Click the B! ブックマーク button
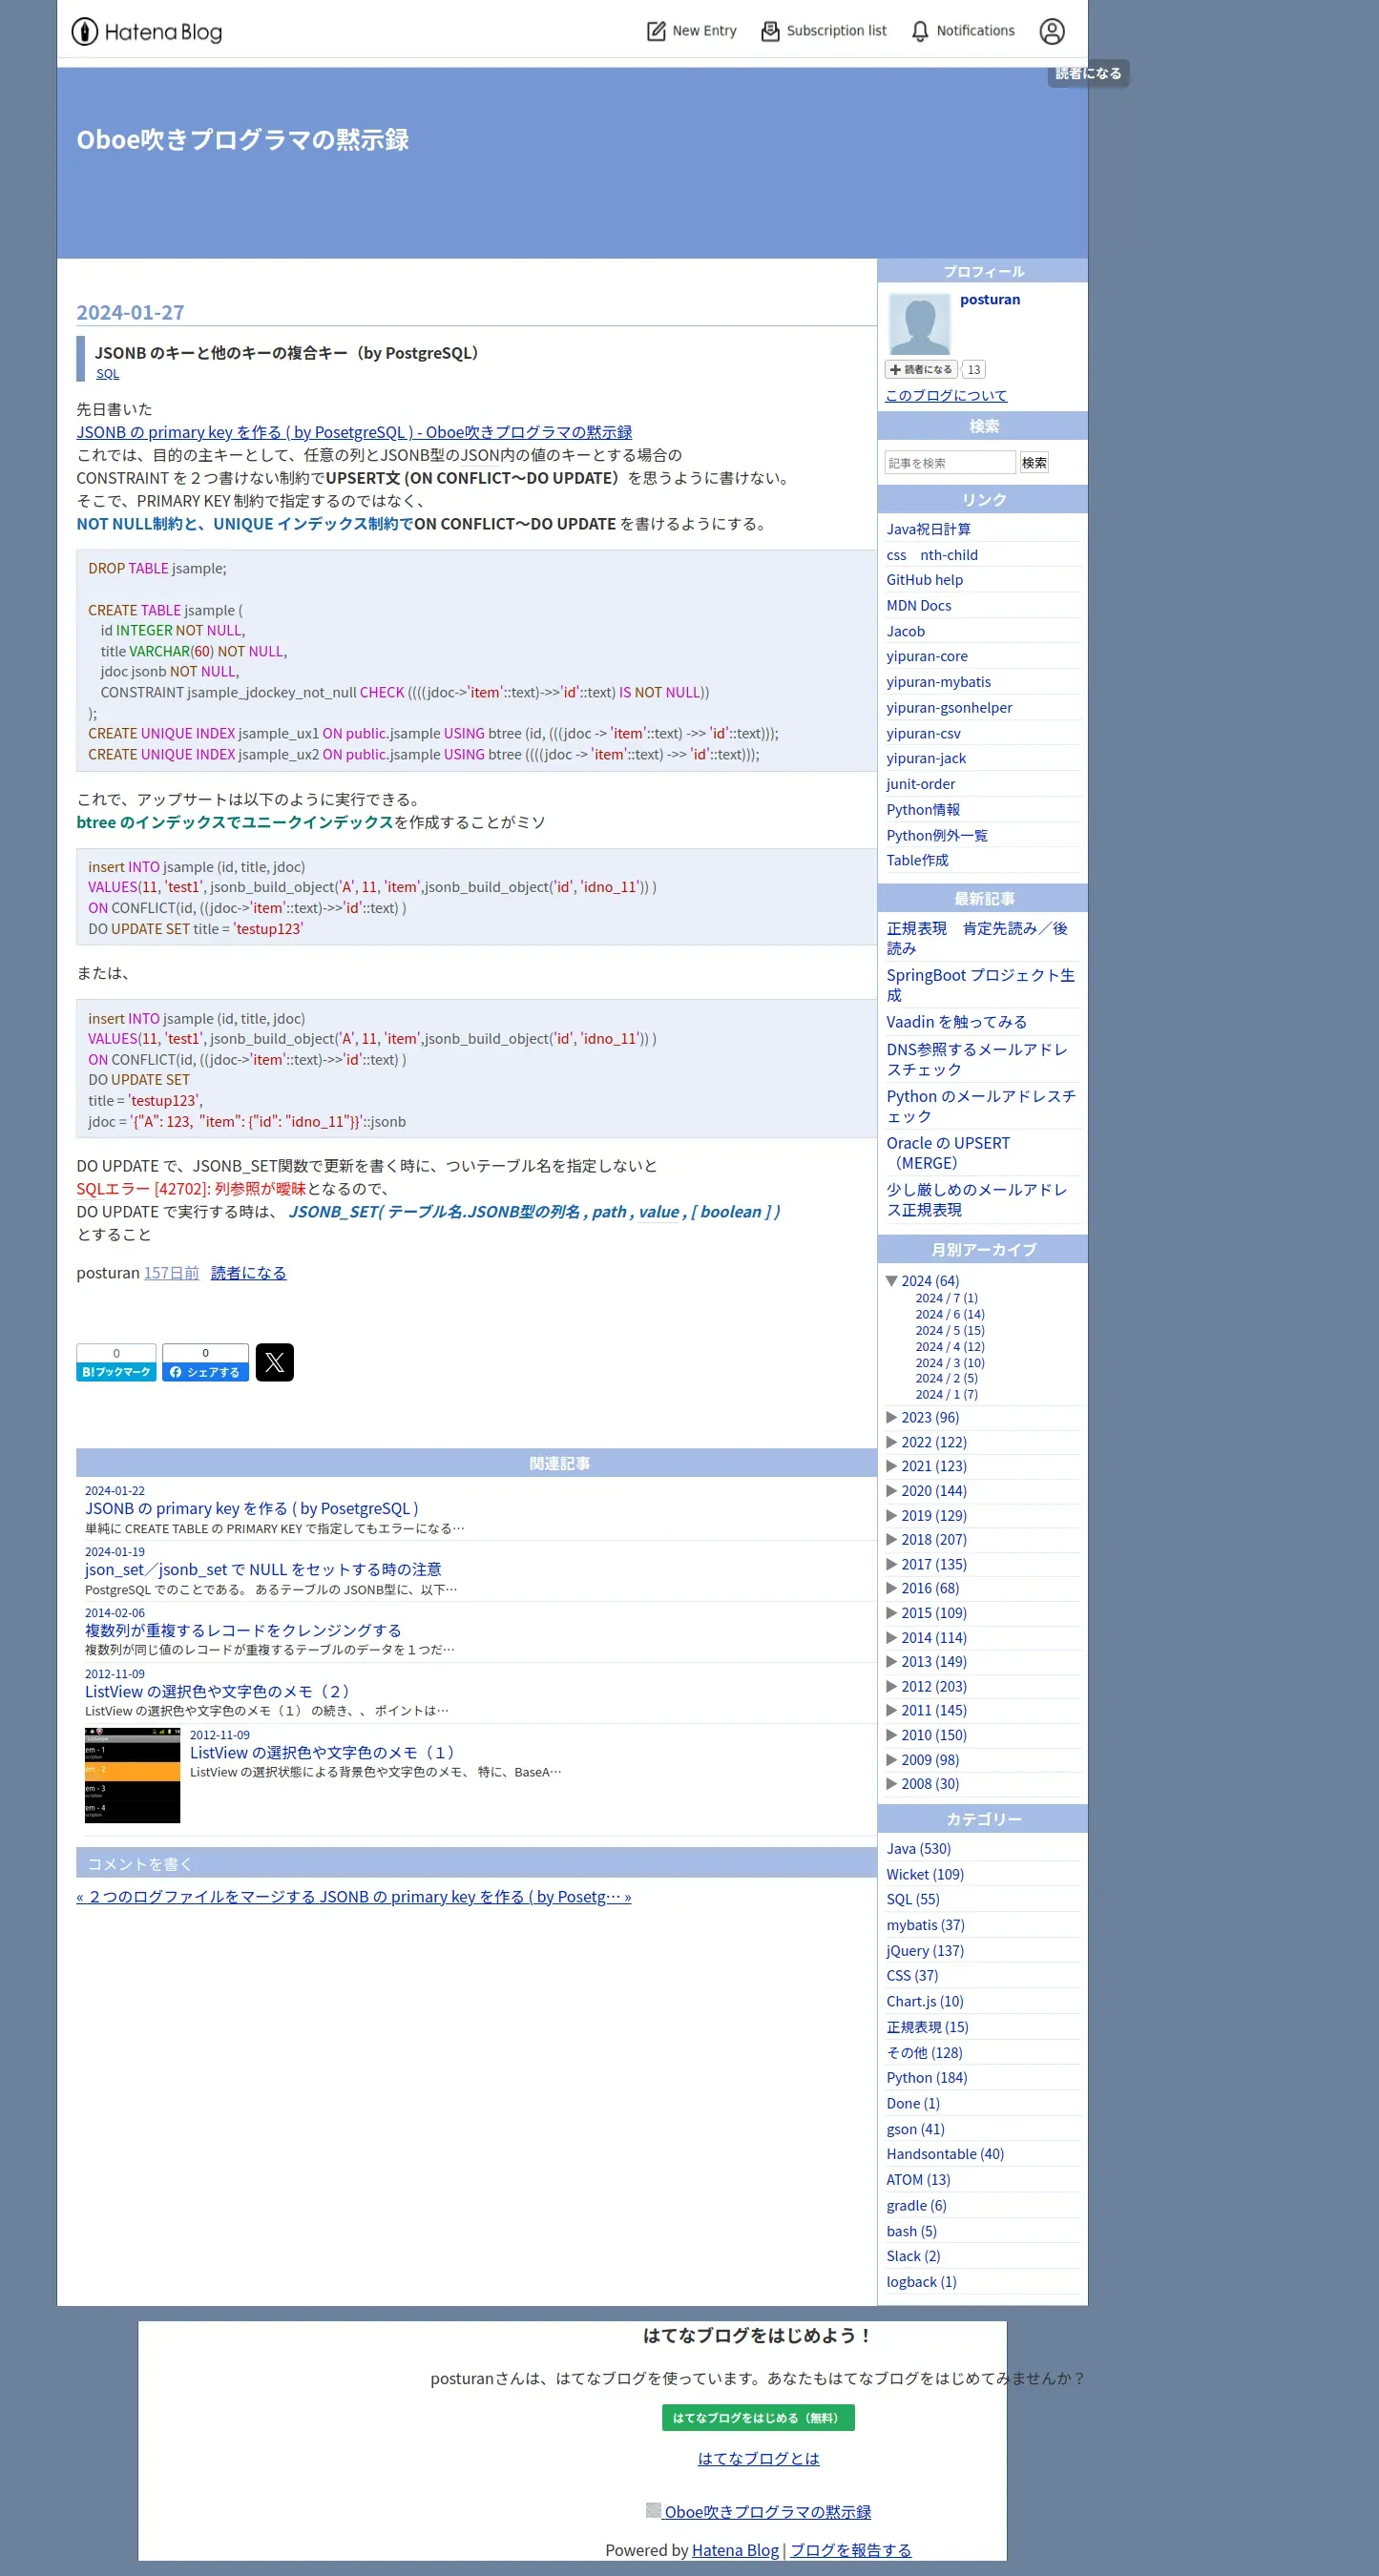 click(116, 1372)
